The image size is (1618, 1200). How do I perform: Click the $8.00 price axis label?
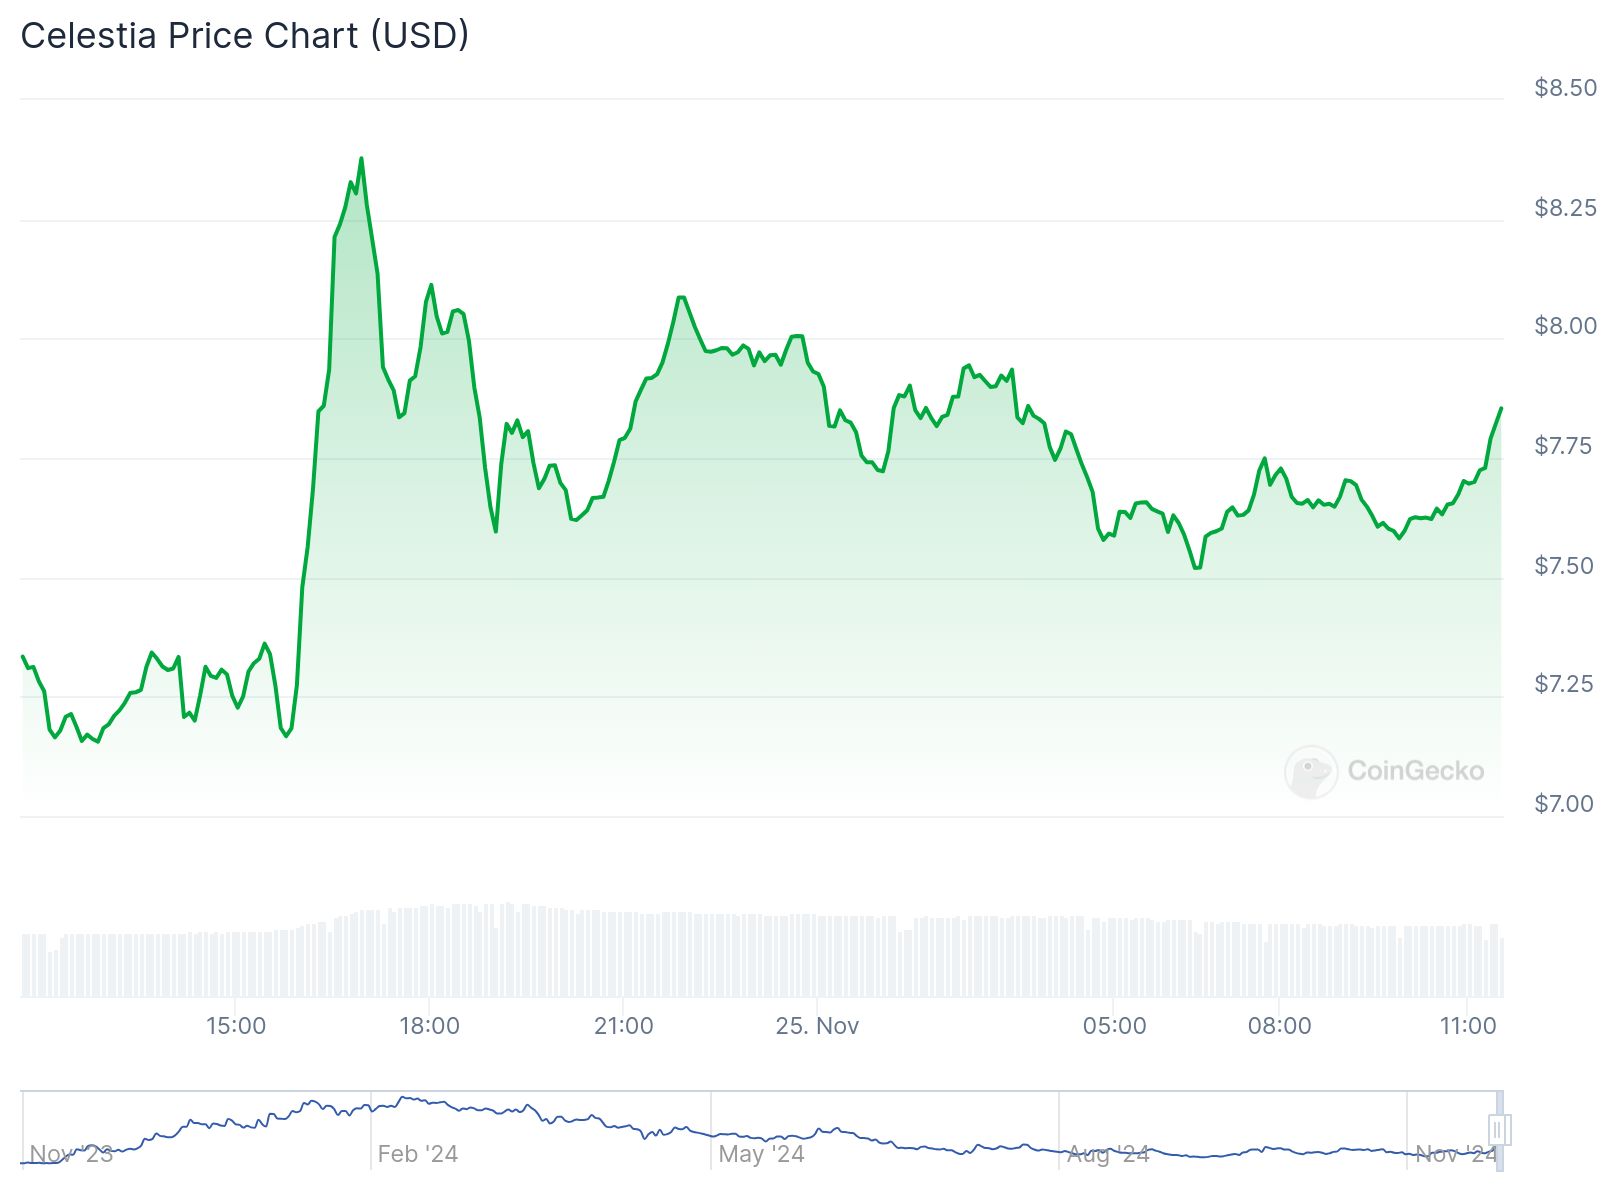click(x=1565, y=326)
